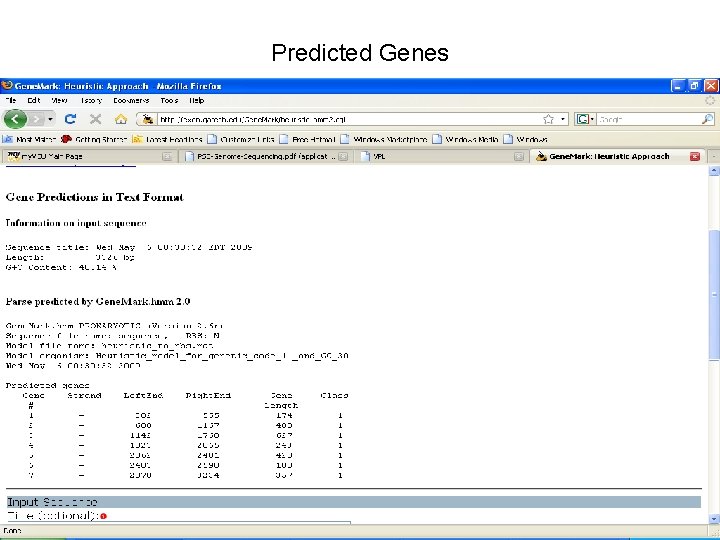Screen dimensions: 720x540
Task: Click the search magnifier icon
Action: point(707,119)
